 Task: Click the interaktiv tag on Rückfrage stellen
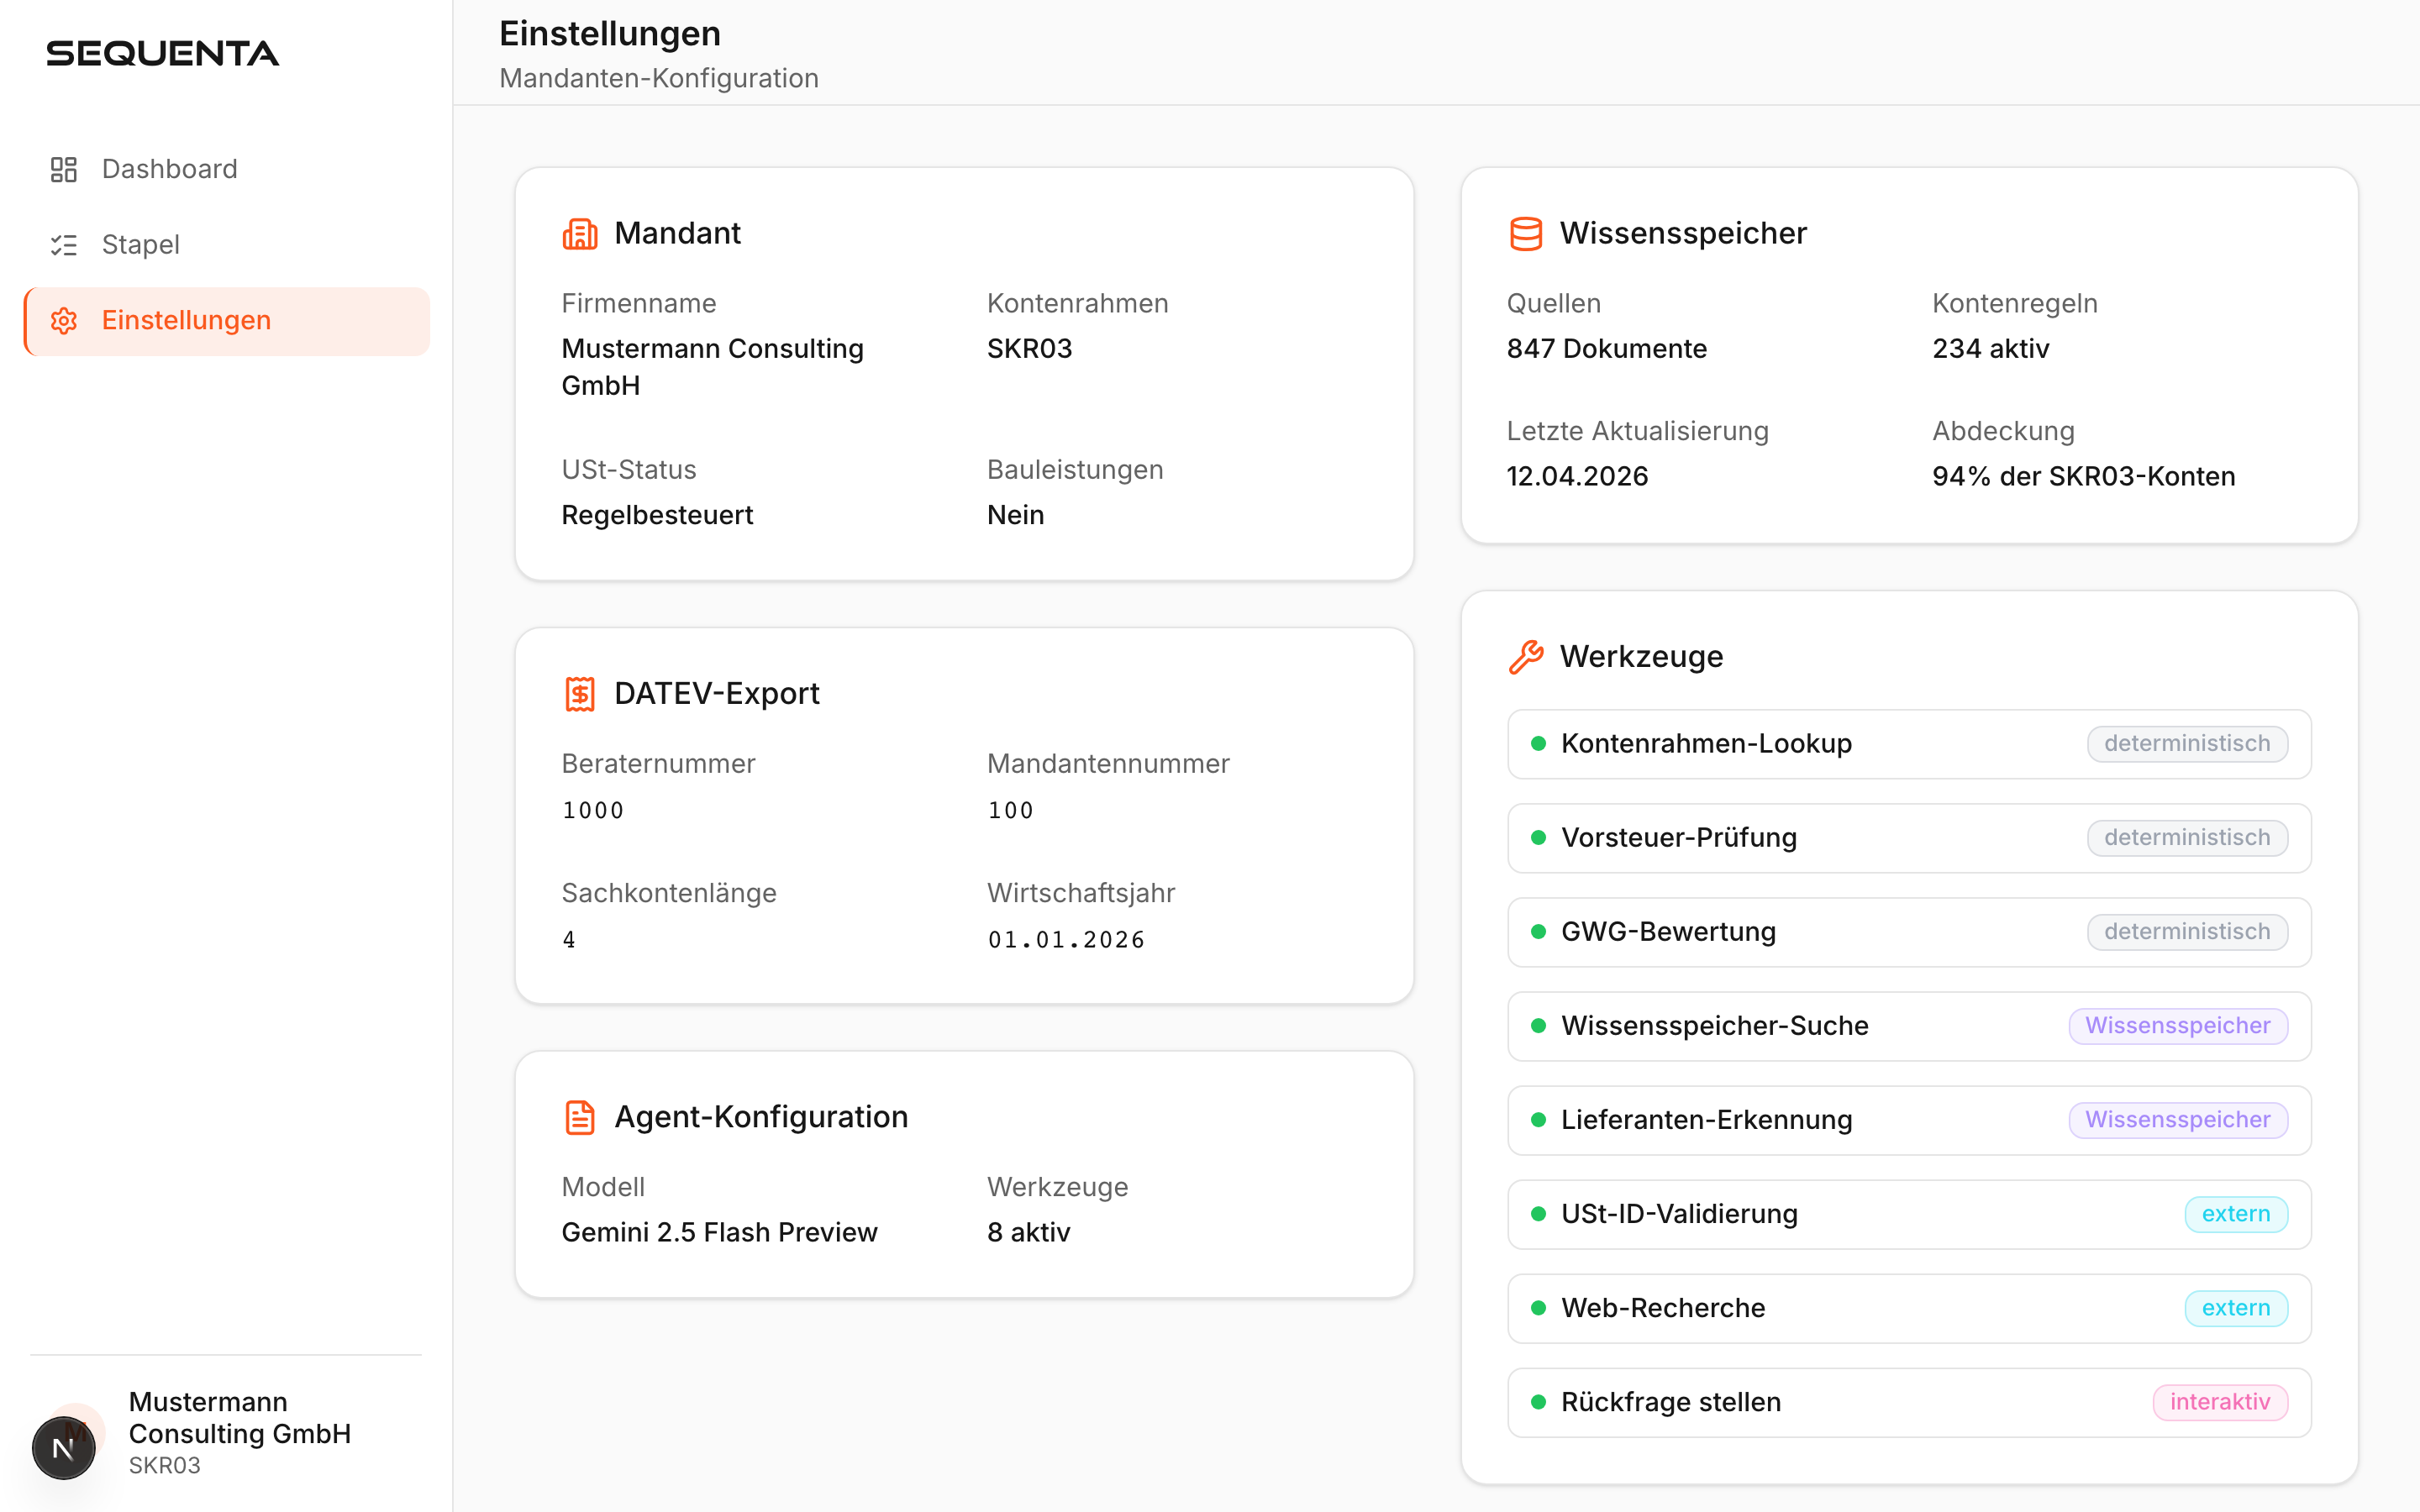pyautogui.click(x=2220, y=1402)
